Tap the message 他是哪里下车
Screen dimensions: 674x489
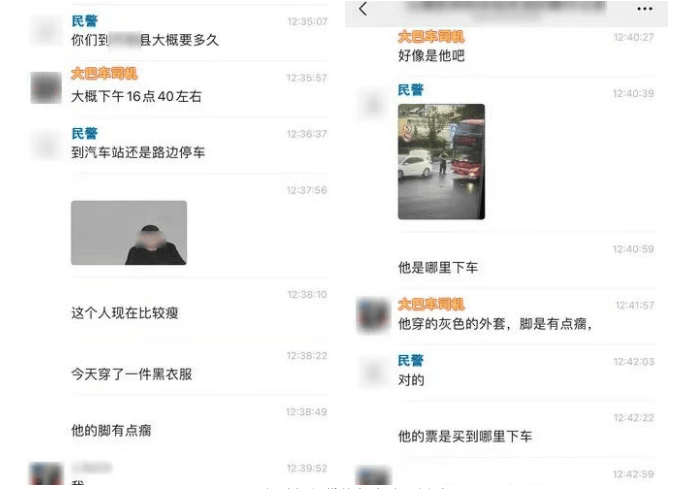(438, 267)
